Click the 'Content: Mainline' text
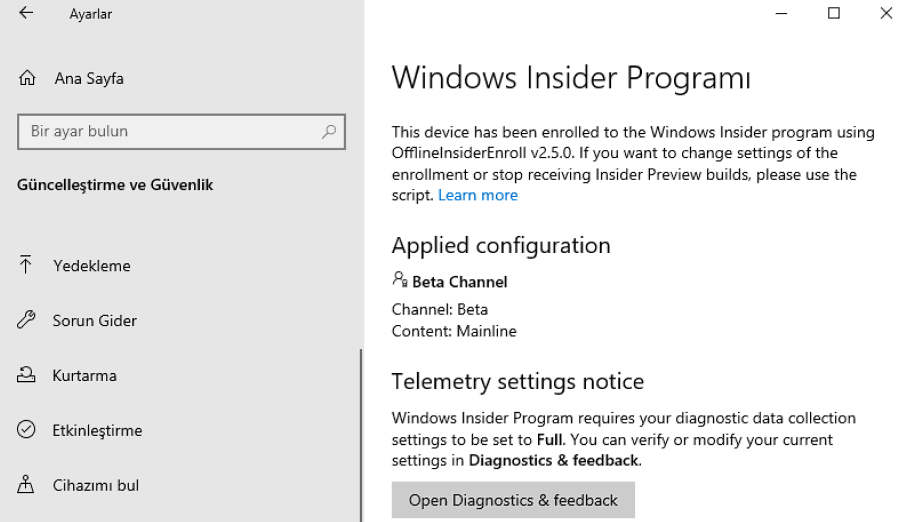Screen dimensions: 908x522 tap(454, 331)
